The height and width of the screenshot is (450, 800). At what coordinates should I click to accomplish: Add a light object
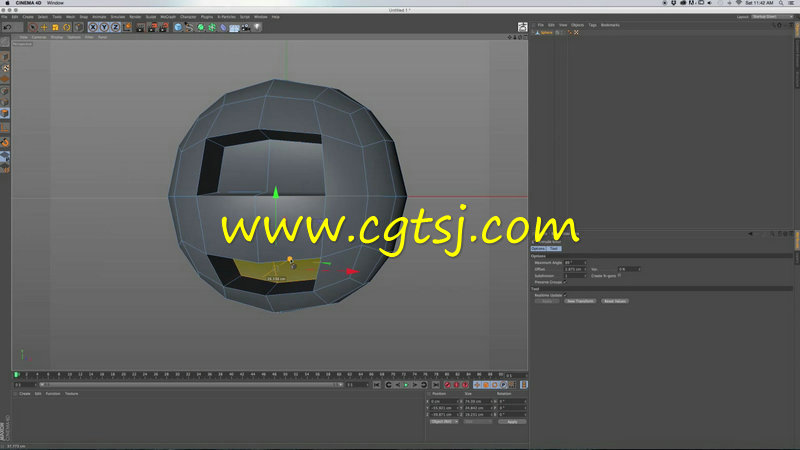click(257, 27)
